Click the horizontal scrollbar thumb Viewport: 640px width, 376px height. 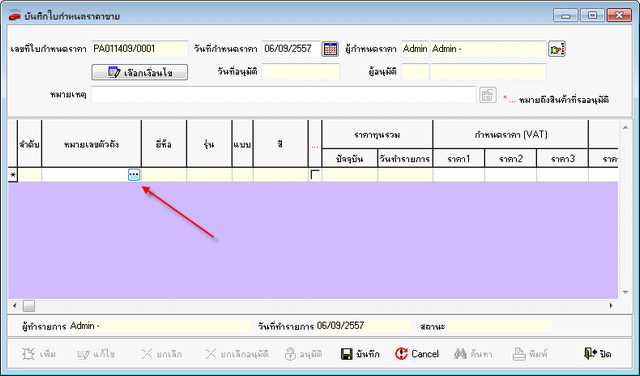(x=29, y=305)
